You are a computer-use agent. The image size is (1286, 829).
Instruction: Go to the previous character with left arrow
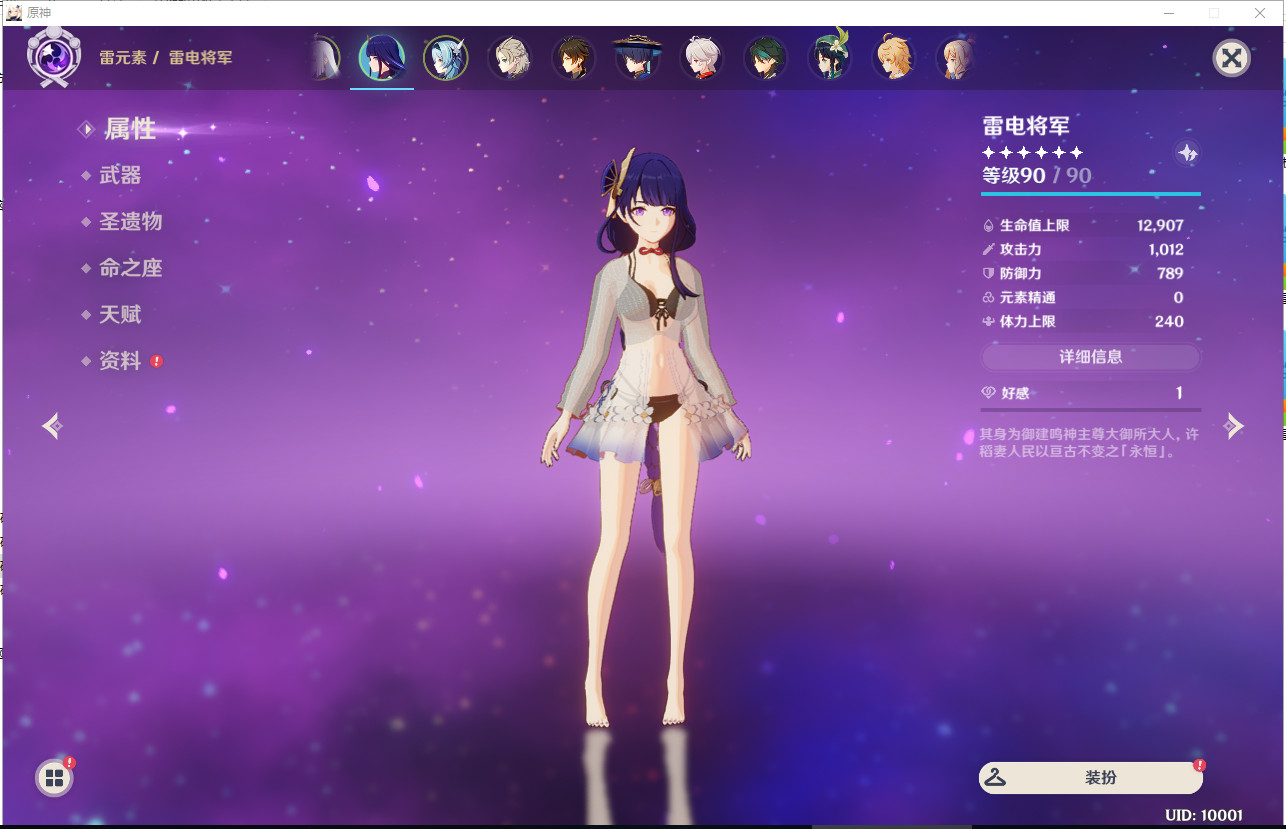pyautogui.click(x=53, y=426)
